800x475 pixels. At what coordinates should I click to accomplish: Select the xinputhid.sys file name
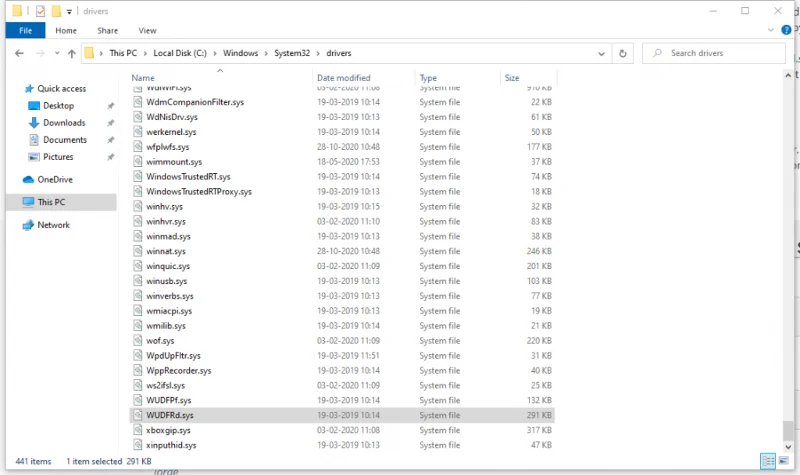(x=171, y=445)
